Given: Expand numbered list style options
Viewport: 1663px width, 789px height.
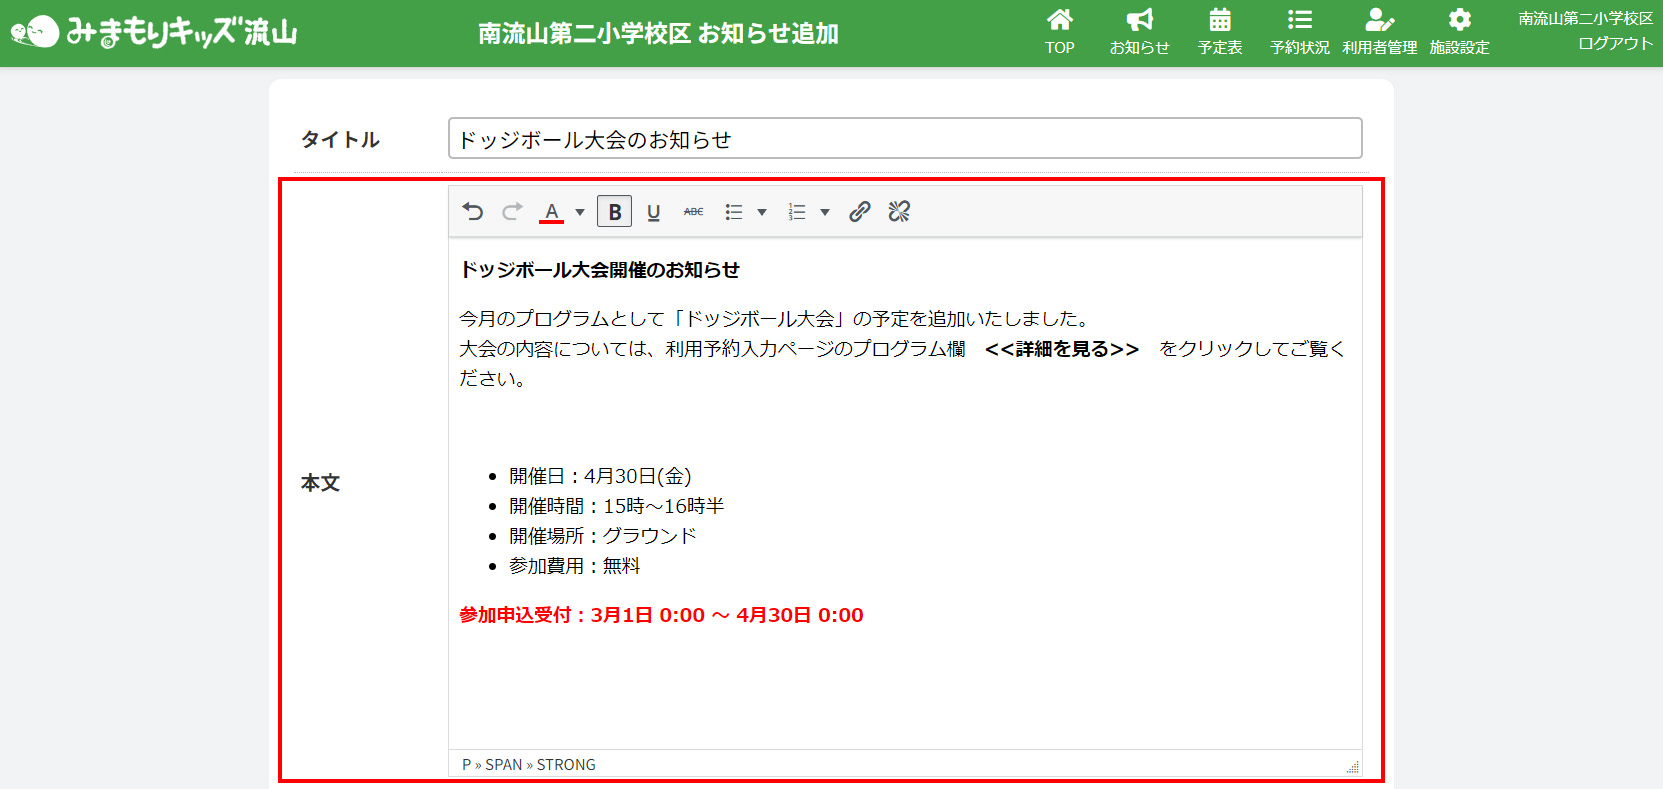Looking at the screenshot, I should tap(825, 212).
